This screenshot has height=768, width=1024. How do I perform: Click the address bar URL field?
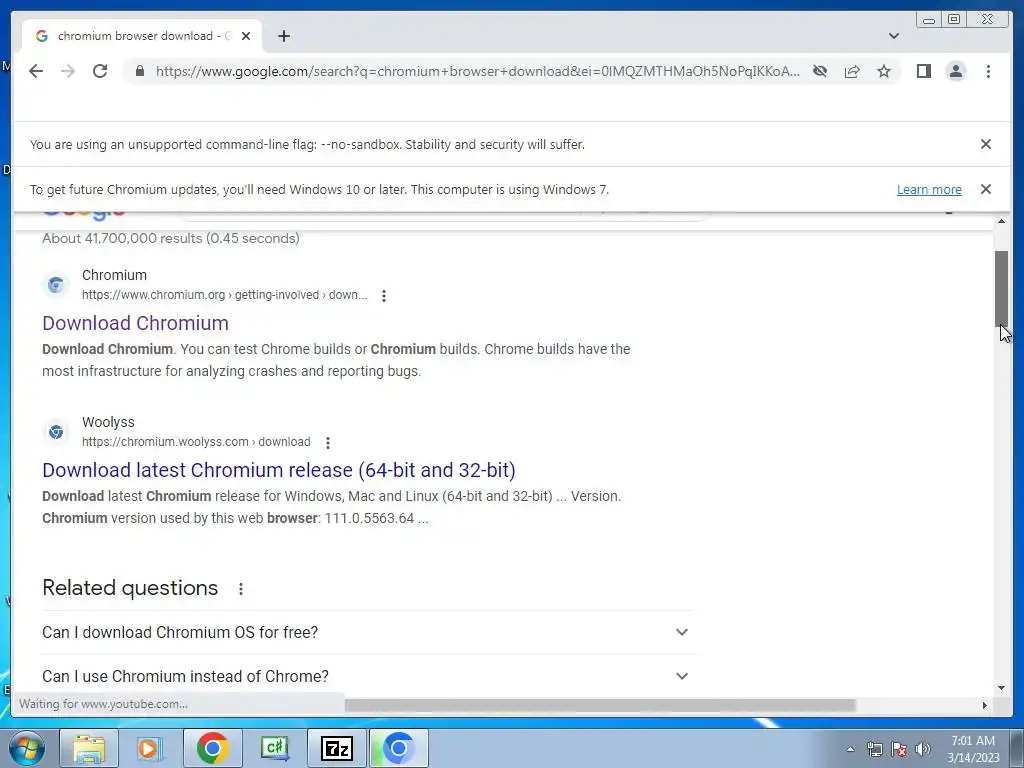coord(477,71)
